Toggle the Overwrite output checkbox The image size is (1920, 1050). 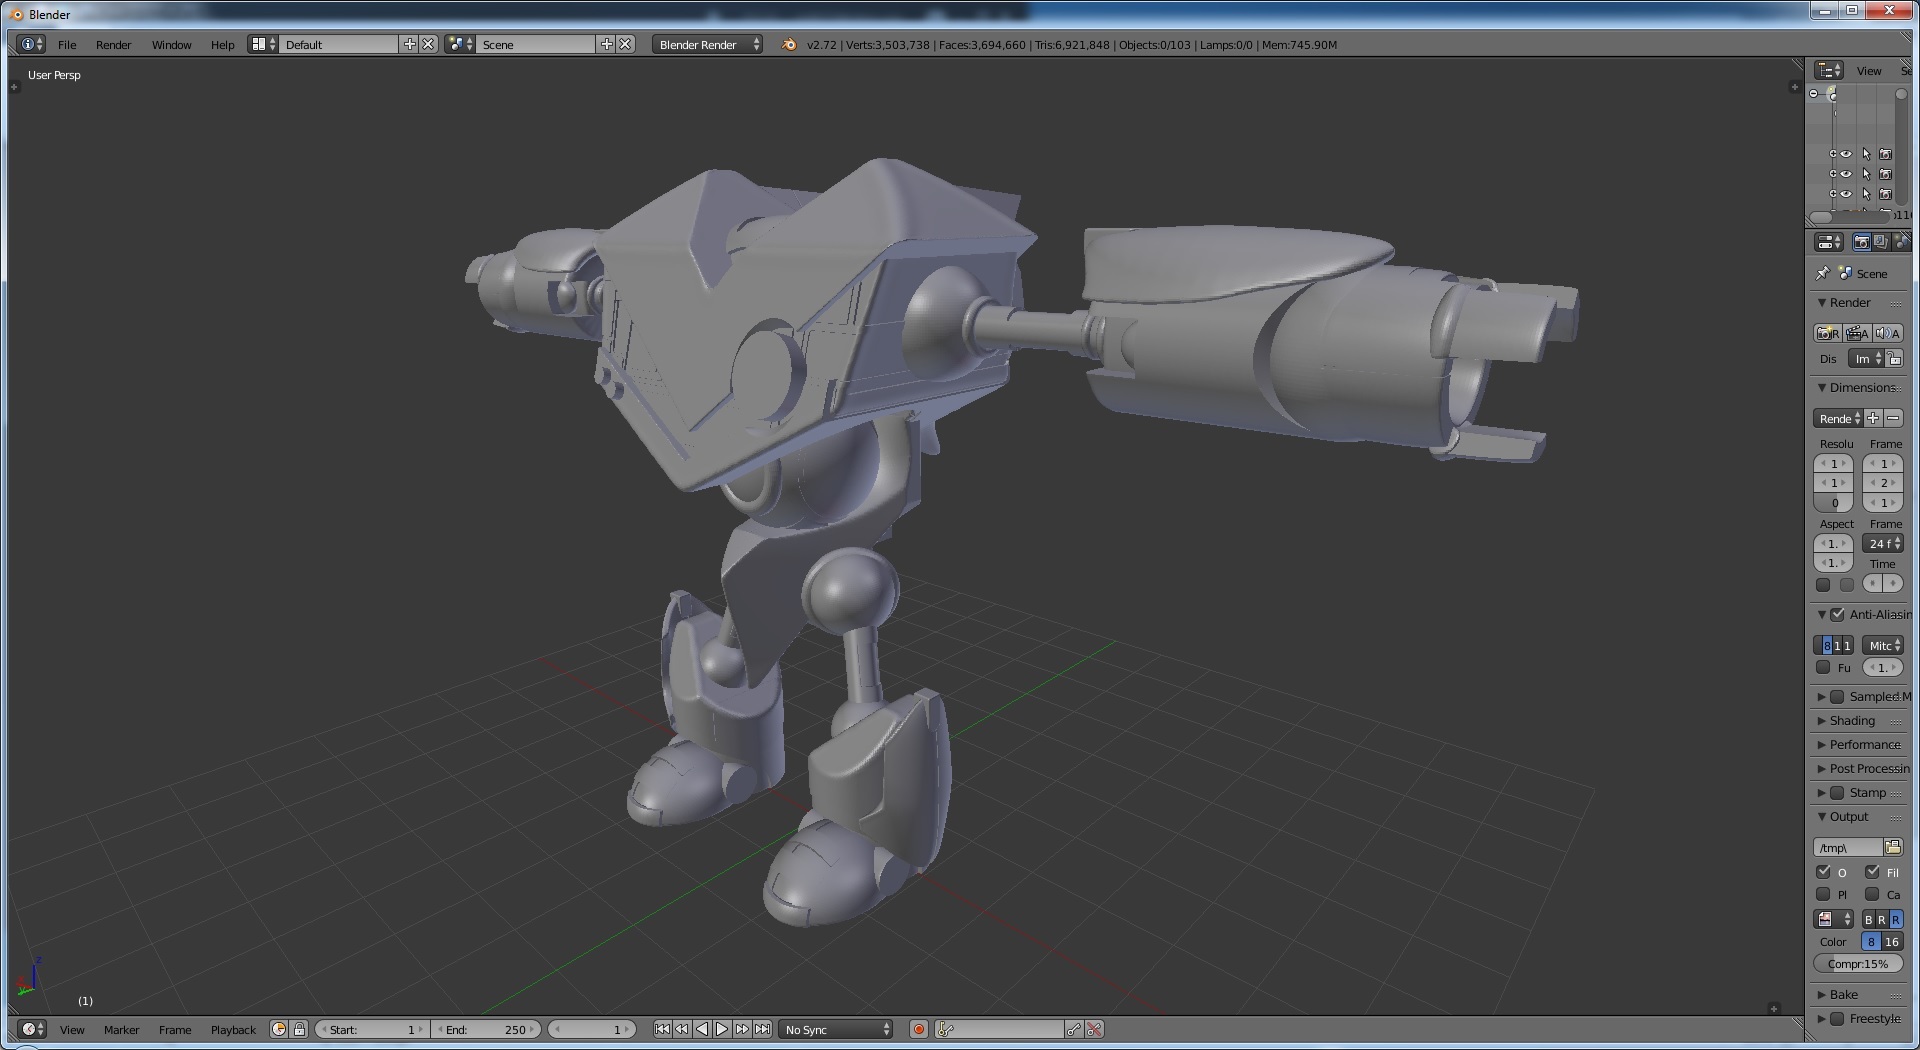click(1823, 872)
